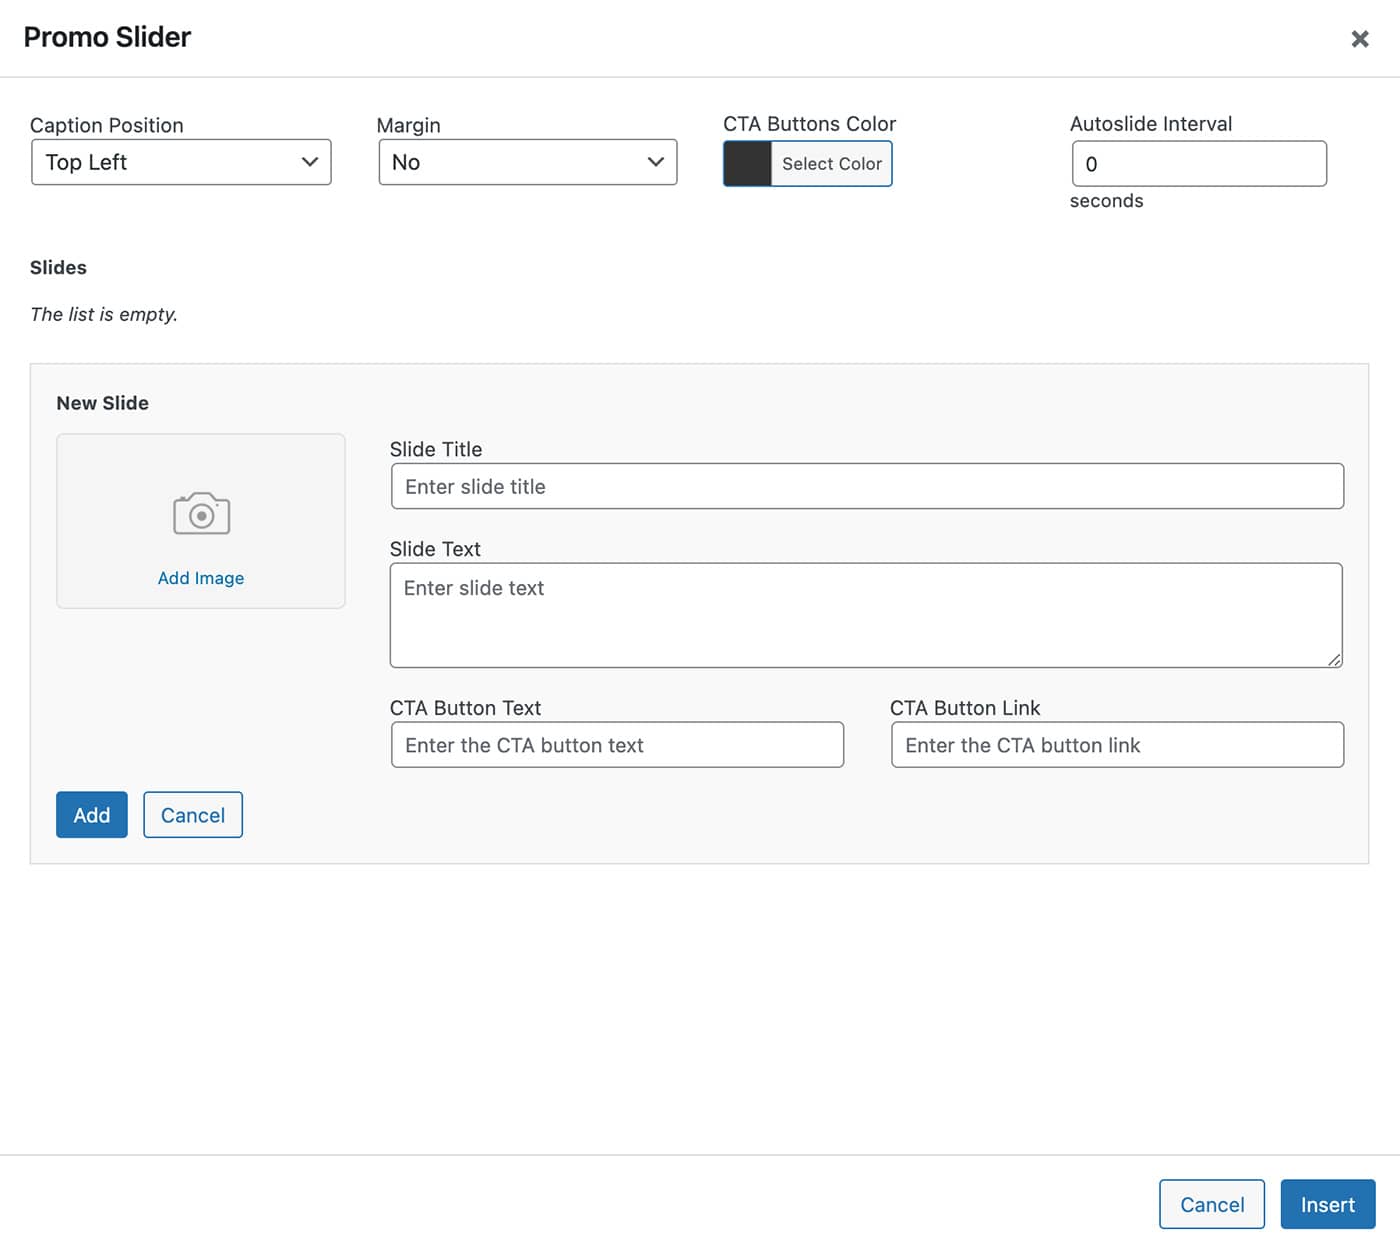Screen dimensions: 1400x1247
Task: Select the CTA Button Text input
Action: (x=617, y=745)
